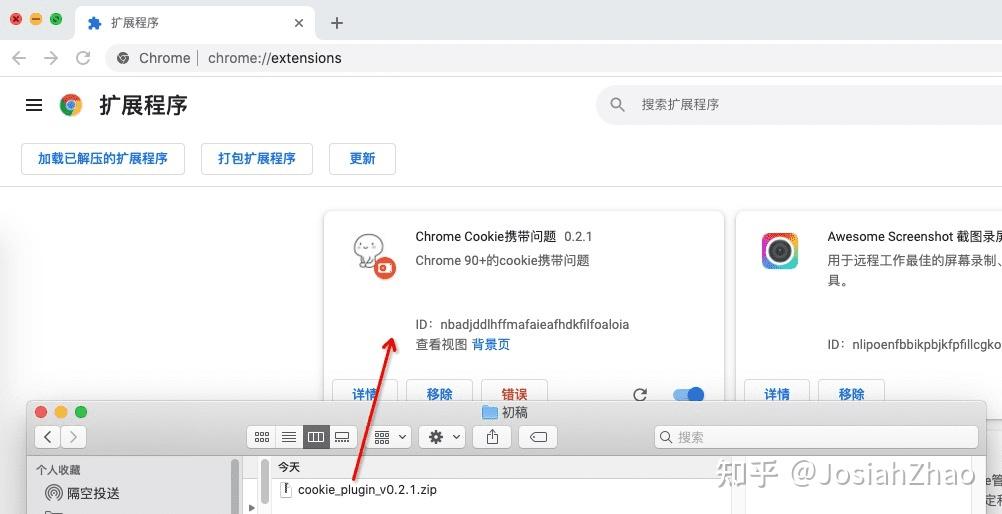Click the Awesome Screenshot extension icon
The width and height of the screenshot is (1002, 514).
[x=780, y=251]
